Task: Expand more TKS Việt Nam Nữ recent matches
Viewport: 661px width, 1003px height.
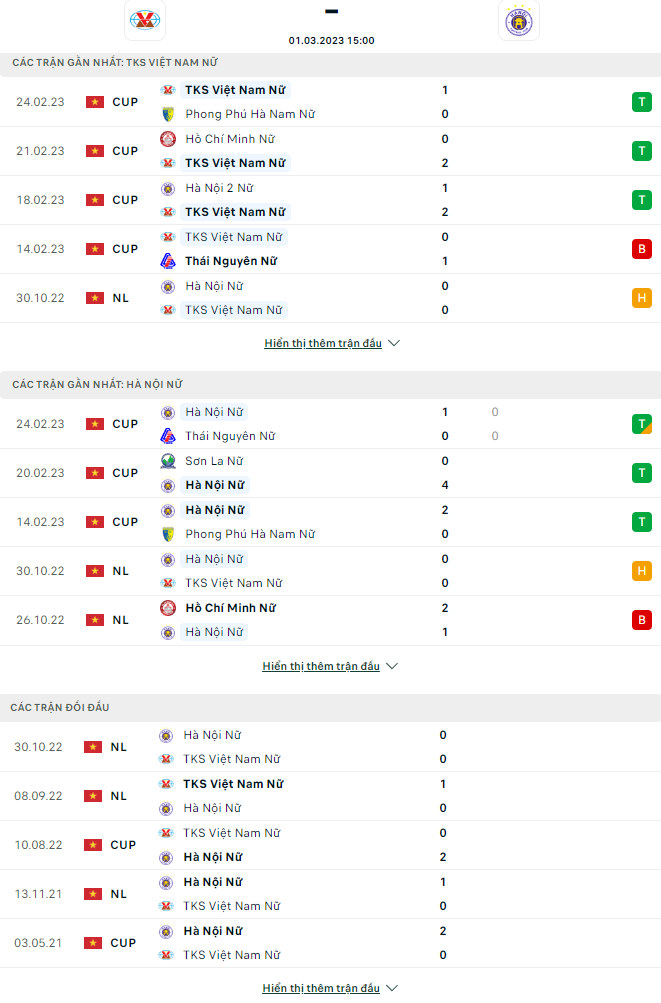Action: pyautogui.click(x=331, y=343)
